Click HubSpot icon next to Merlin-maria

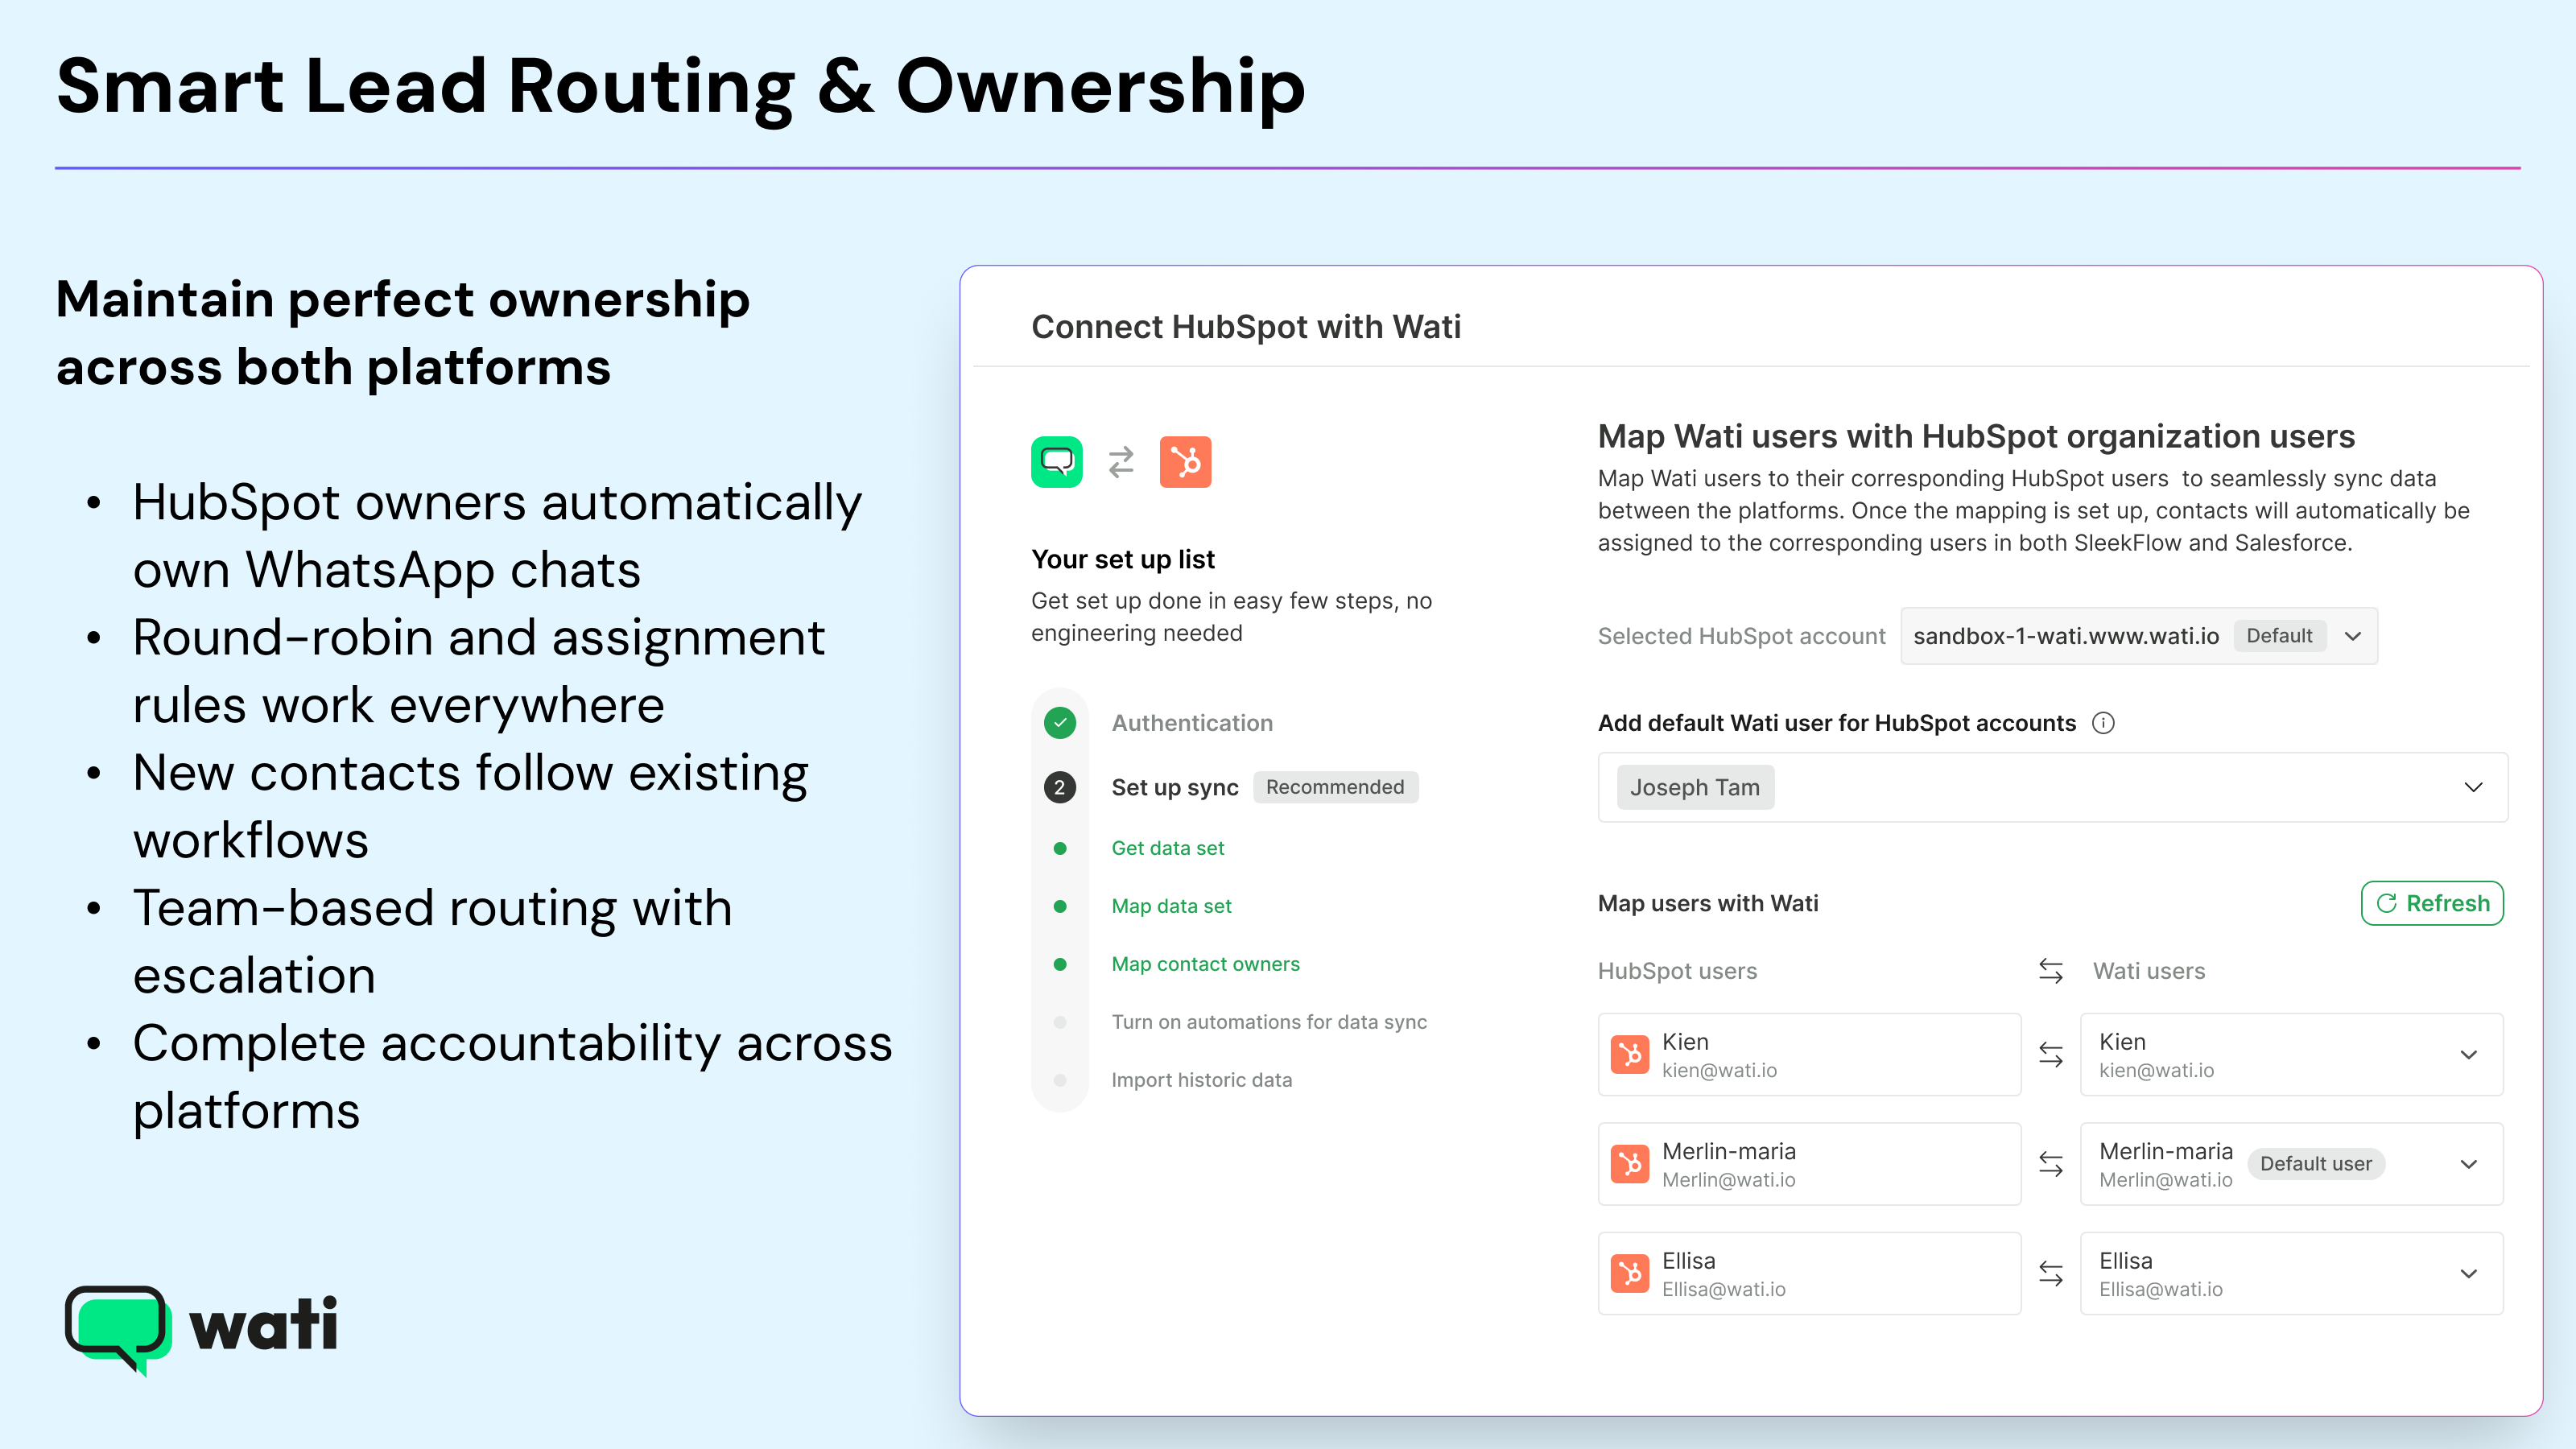pos(1630,1164)
